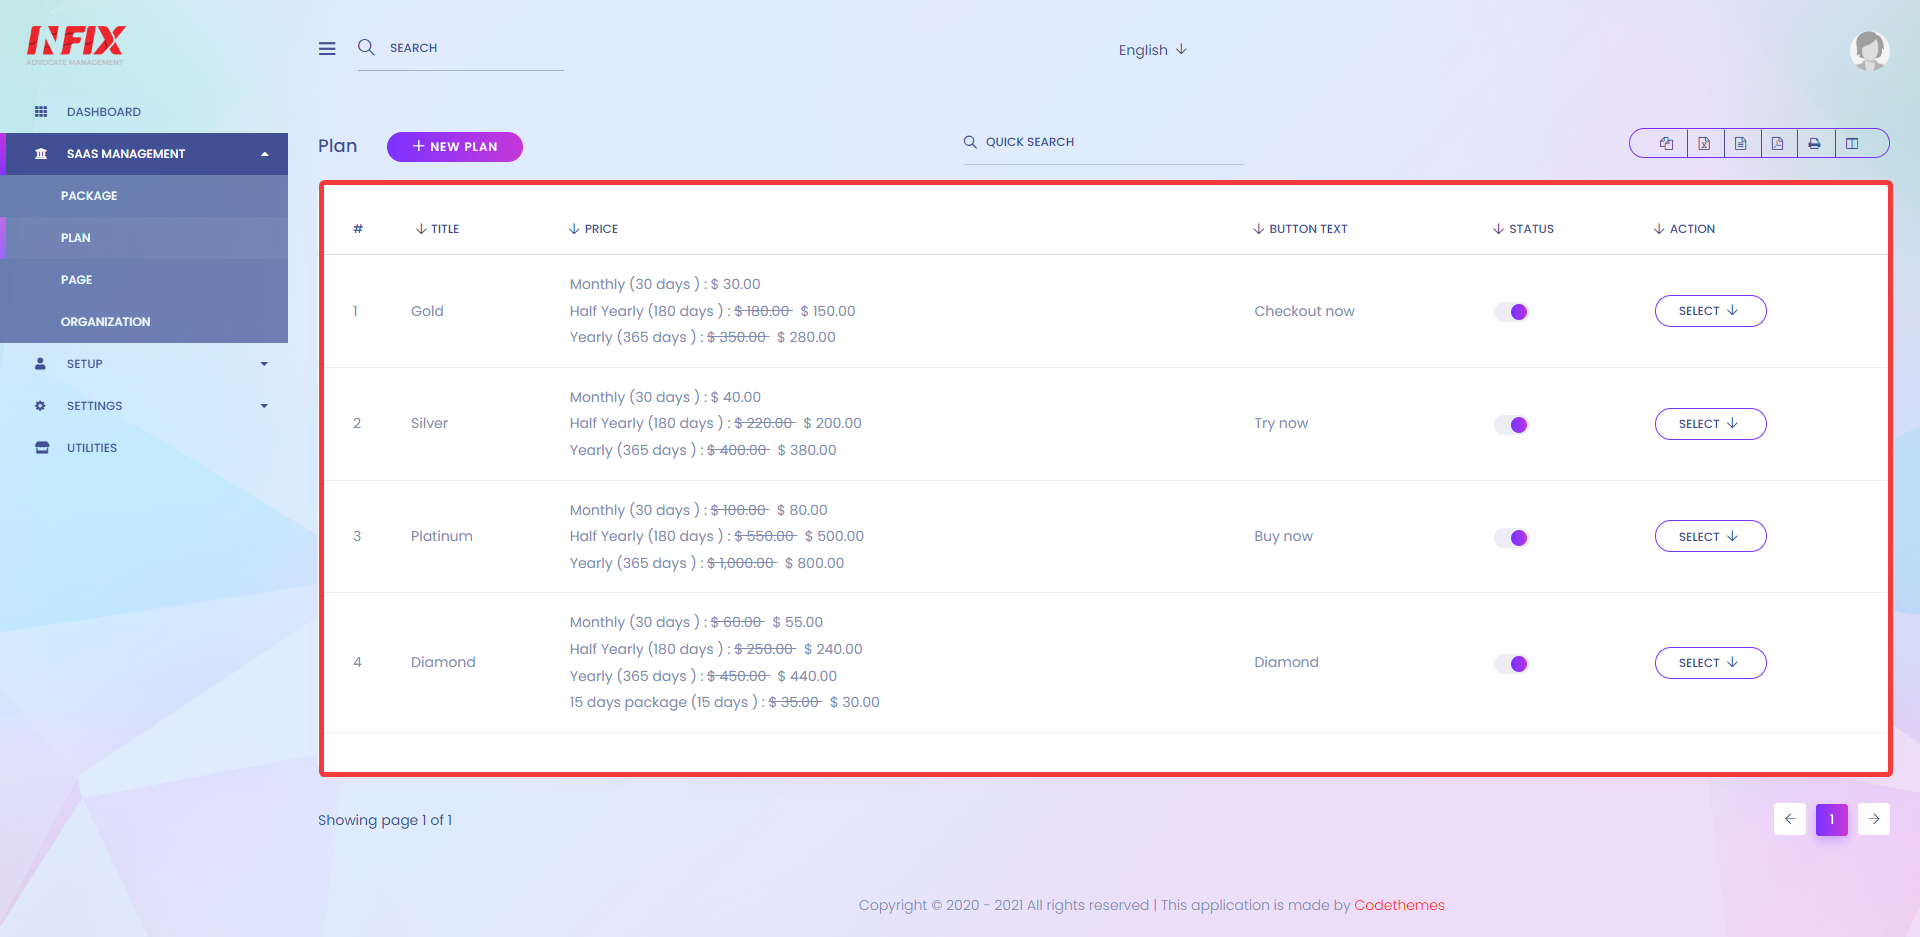This screenshot has height=937, width=1920.
Task: Disable the Platinum plan status switch
Action: [x=1511, y=538]
